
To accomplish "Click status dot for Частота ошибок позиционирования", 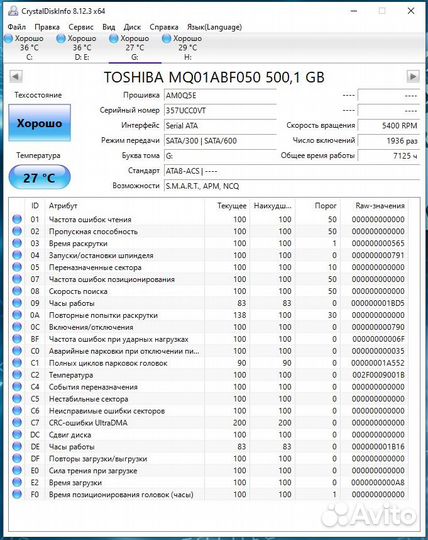I will click(x=17, y=279).
